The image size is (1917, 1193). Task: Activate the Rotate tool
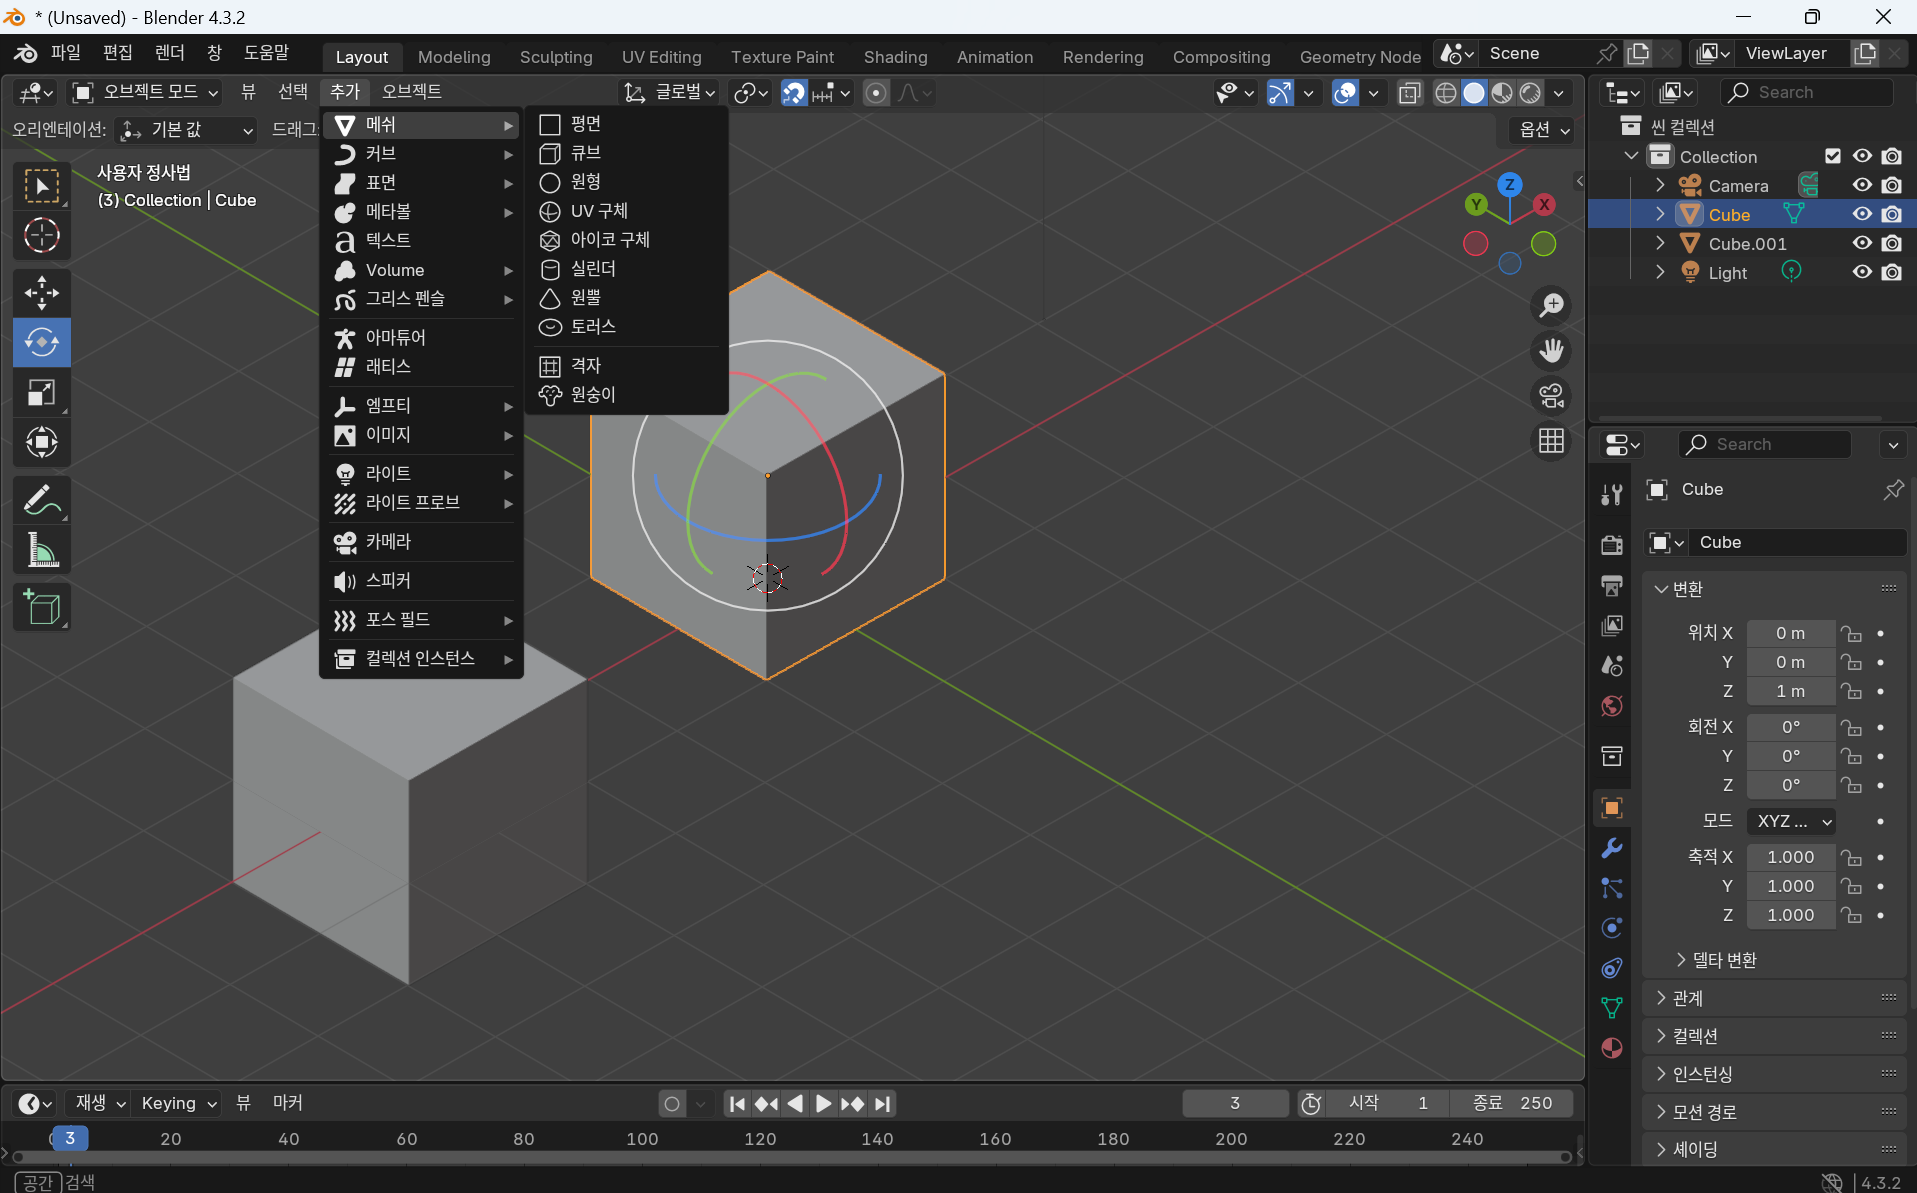(41, 342)
